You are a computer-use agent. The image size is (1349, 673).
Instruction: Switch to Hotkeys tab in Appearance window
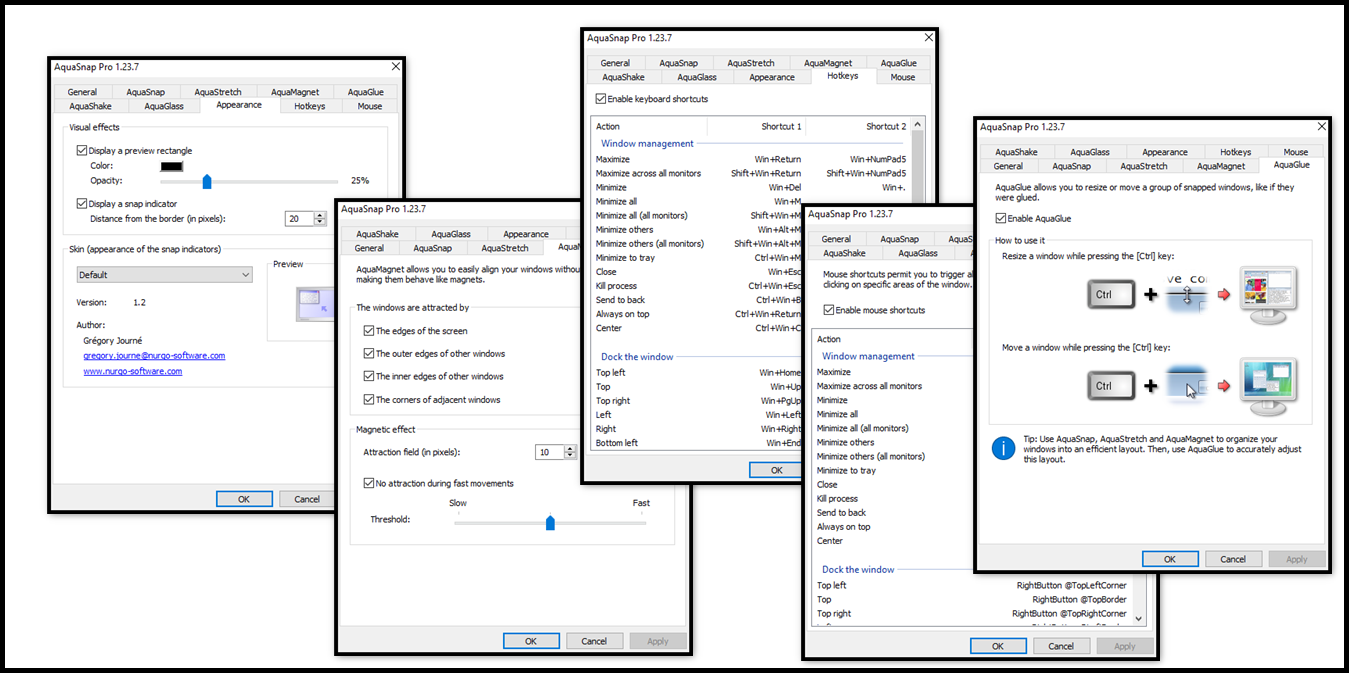pyautogui.click(x=310, y=106)
